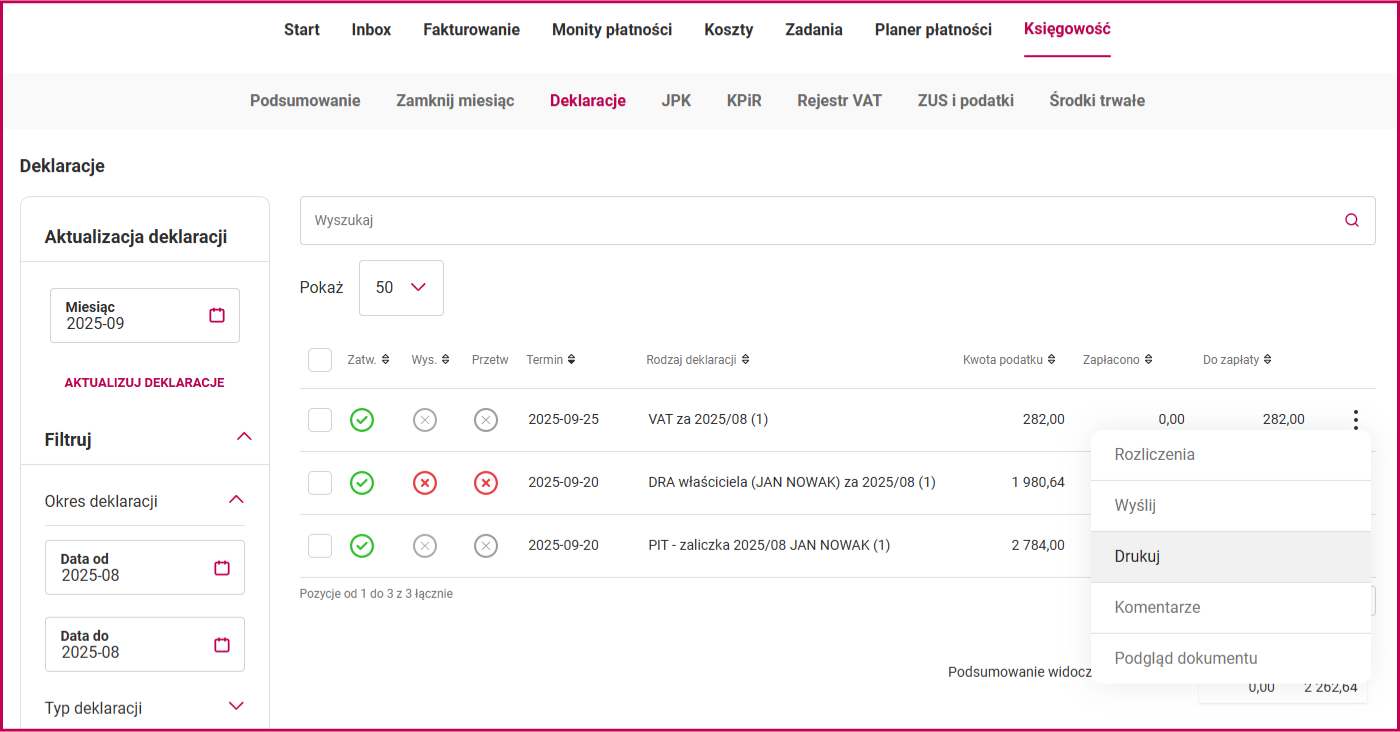Open the JPK subtab
Image resolution: width=1400 pixels, height=732 pixels.
[x=676, y=101]
